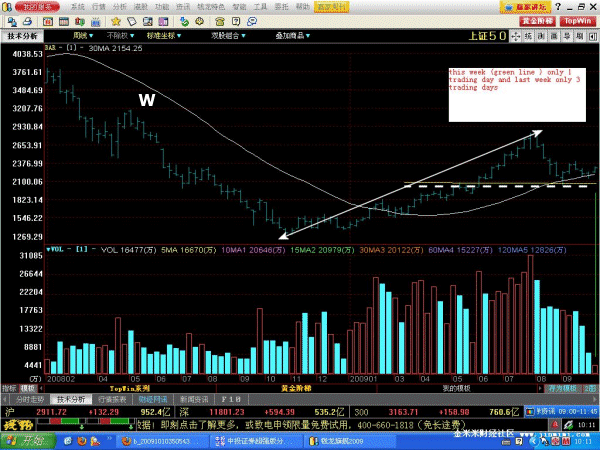The image size is (600, 450).
Task: Open the b_20091010350543 taskbar window
Action: pos(162,441)
